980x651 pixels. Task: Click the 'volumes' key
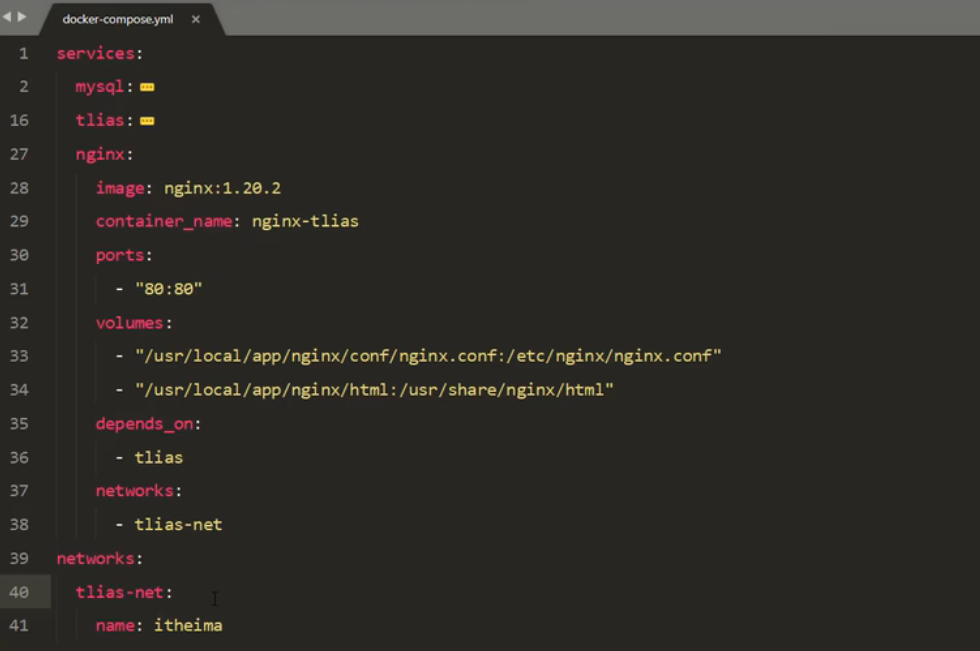coord(129,323)
